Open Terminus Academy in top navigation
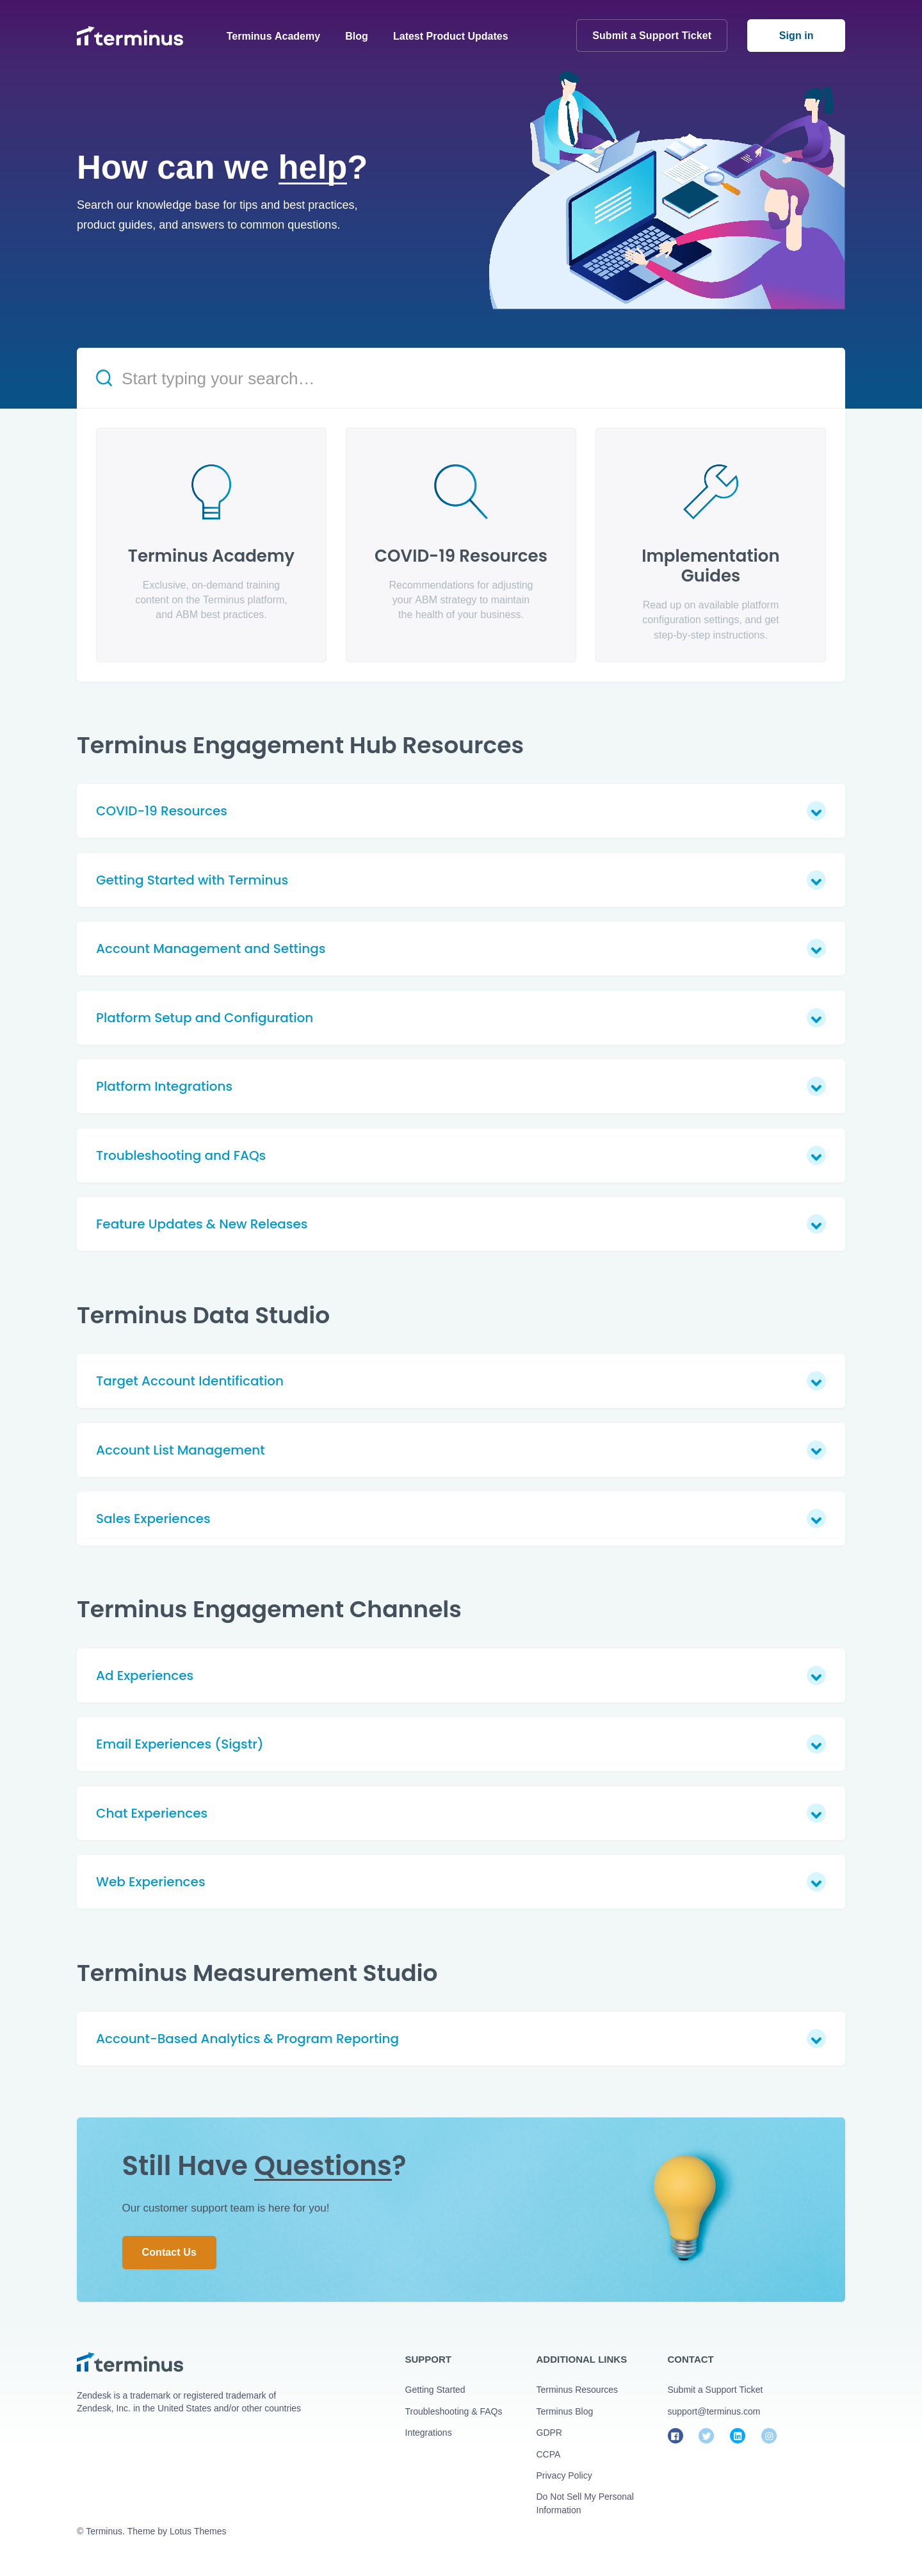Image resolution: width=922 pixels, height=2576 pixels. tap(273, 36)
